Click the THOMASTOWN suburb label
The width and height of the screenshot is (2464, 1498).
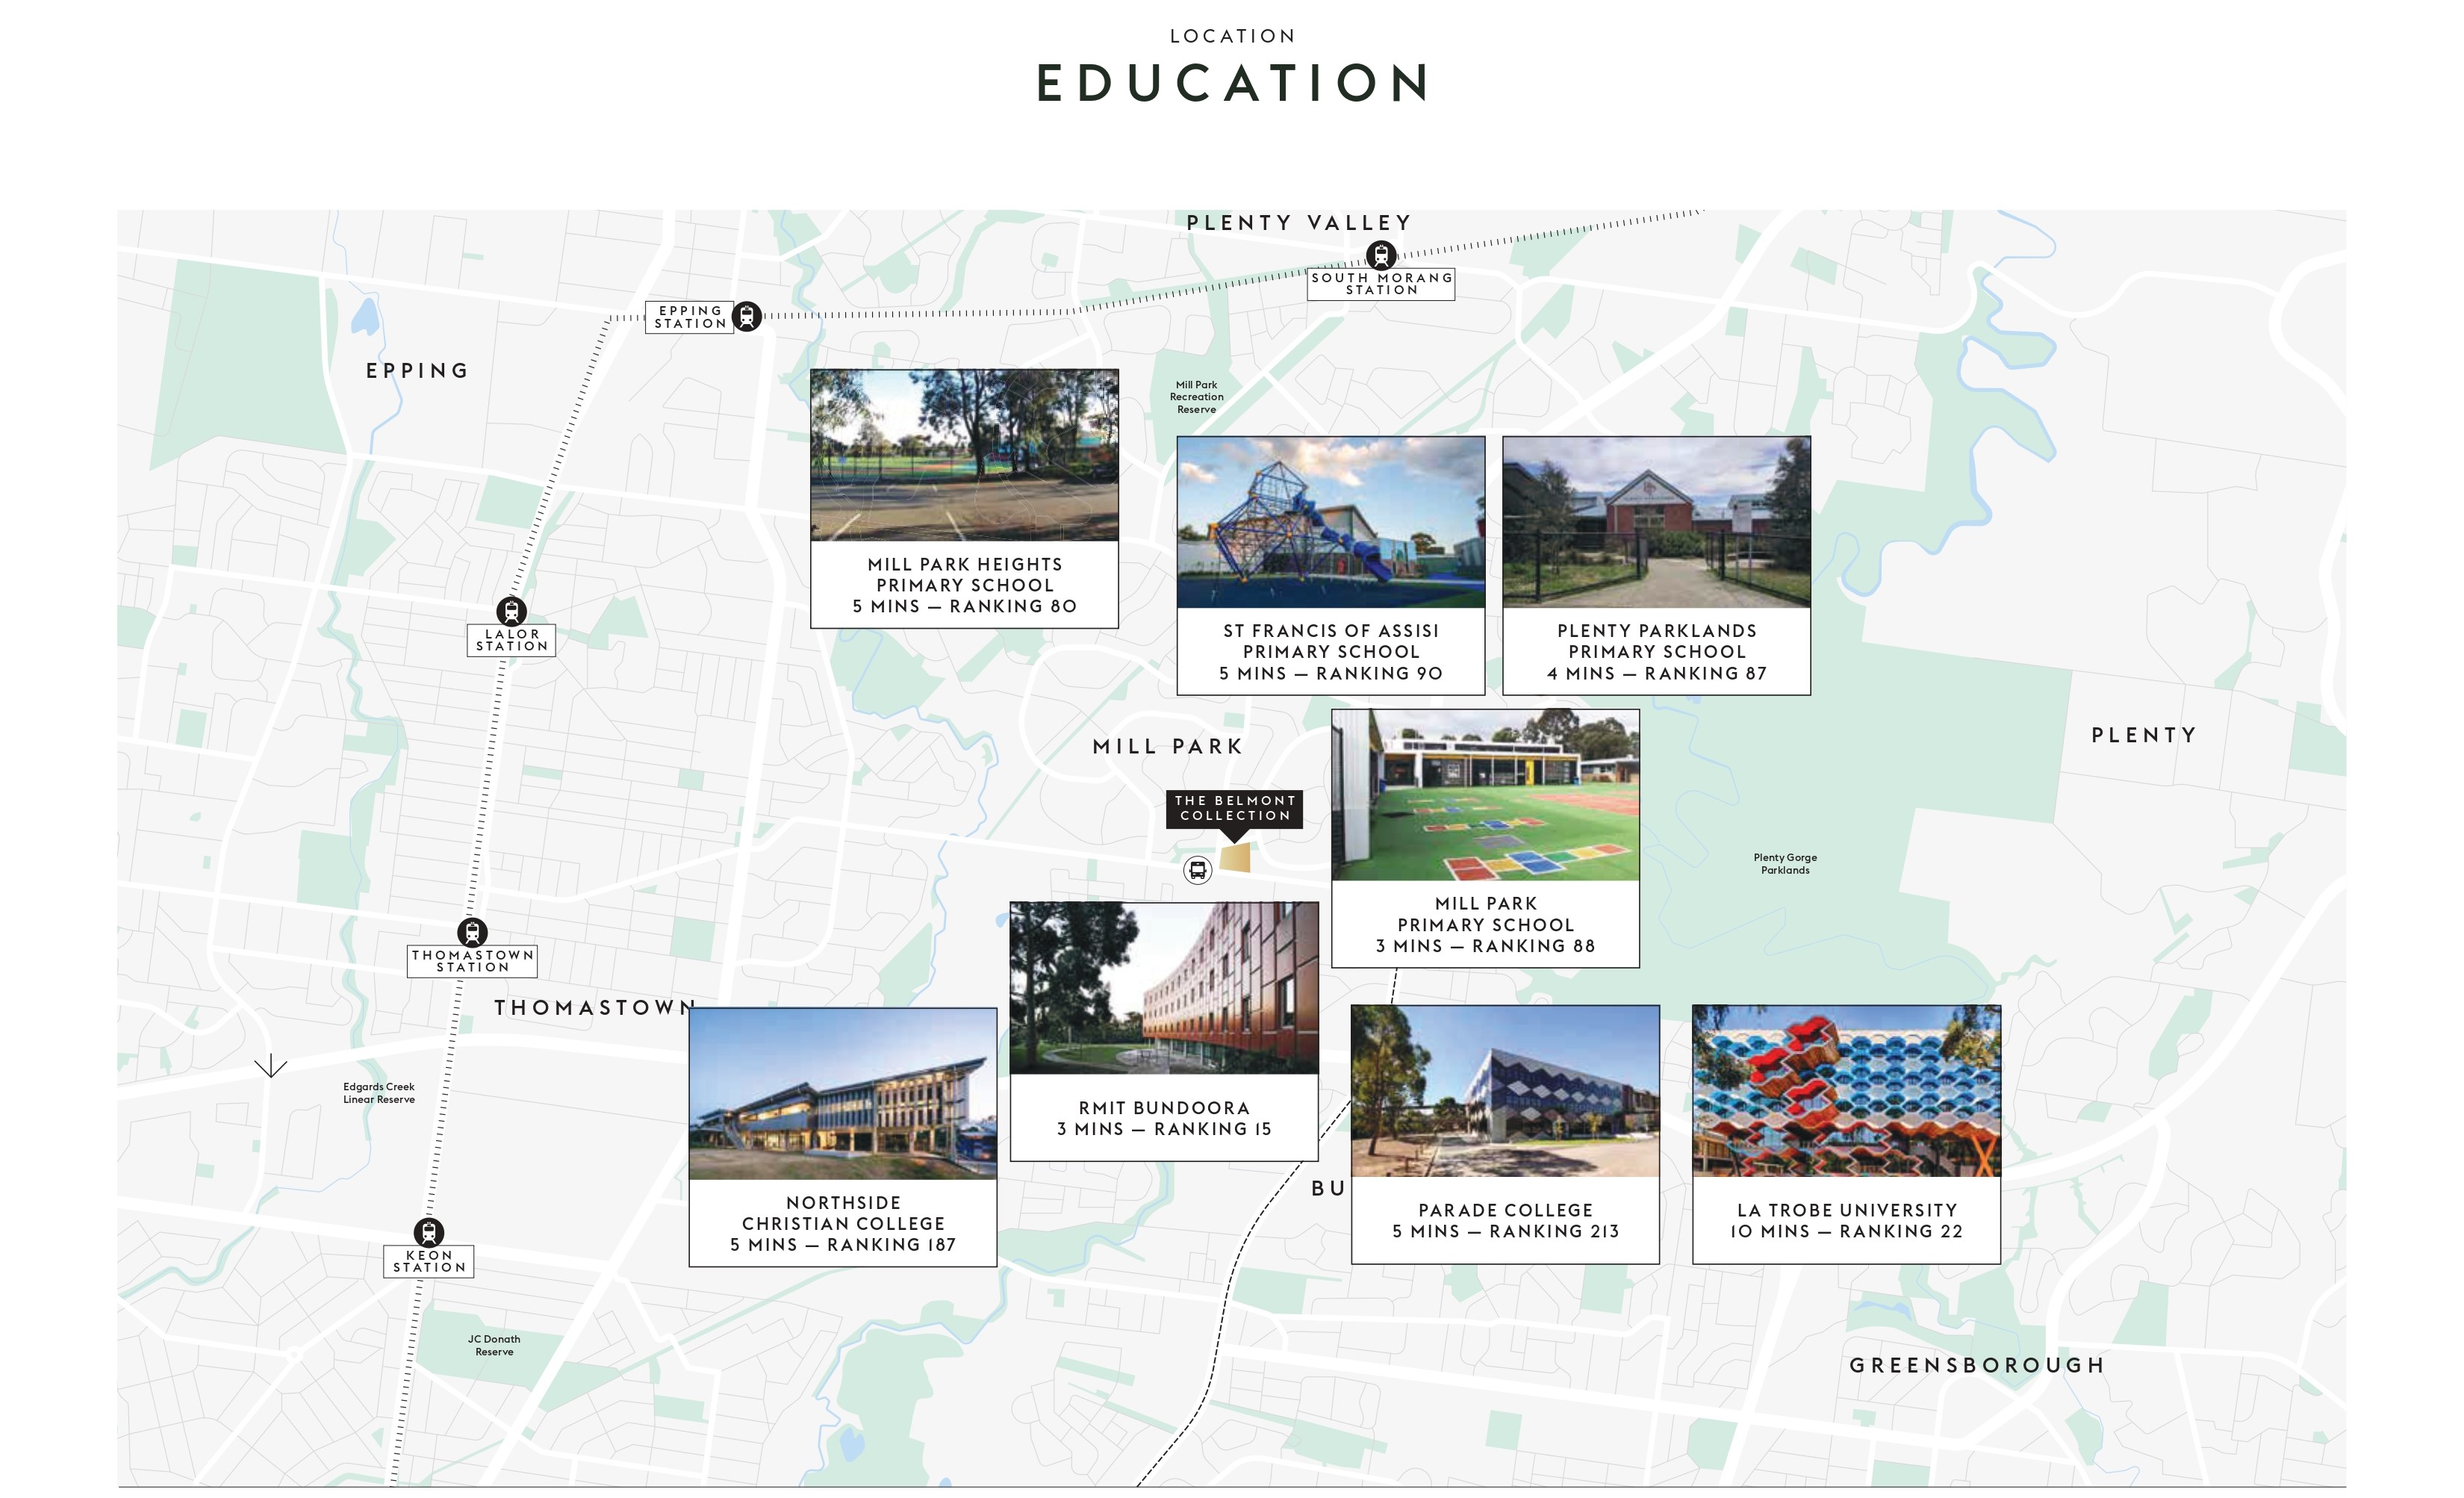[x=594, y=1007]
